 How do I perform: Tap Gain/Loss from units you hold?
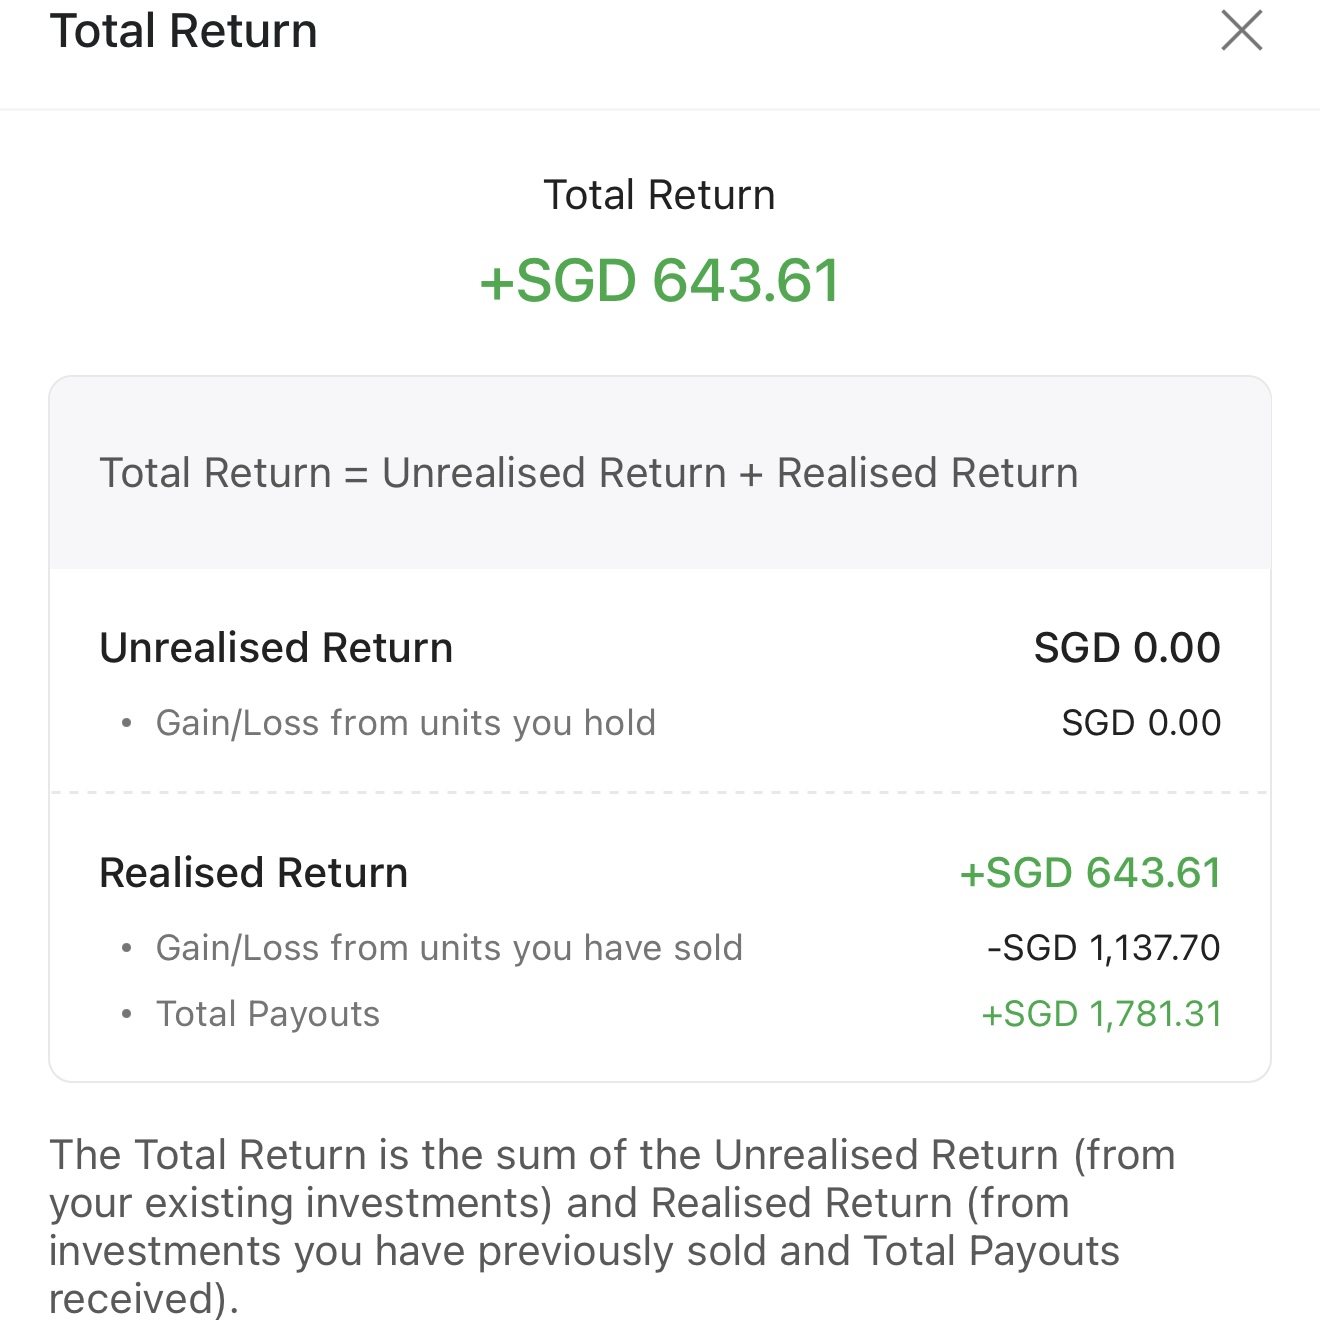coord(406,723)
